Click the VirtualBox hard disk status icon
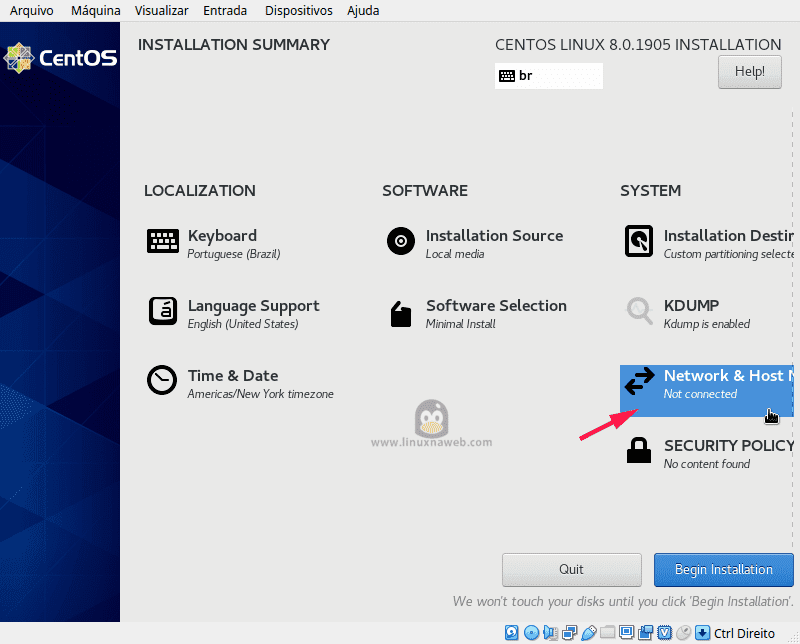This screenshot has width=800, height=644. coord(512,633)
